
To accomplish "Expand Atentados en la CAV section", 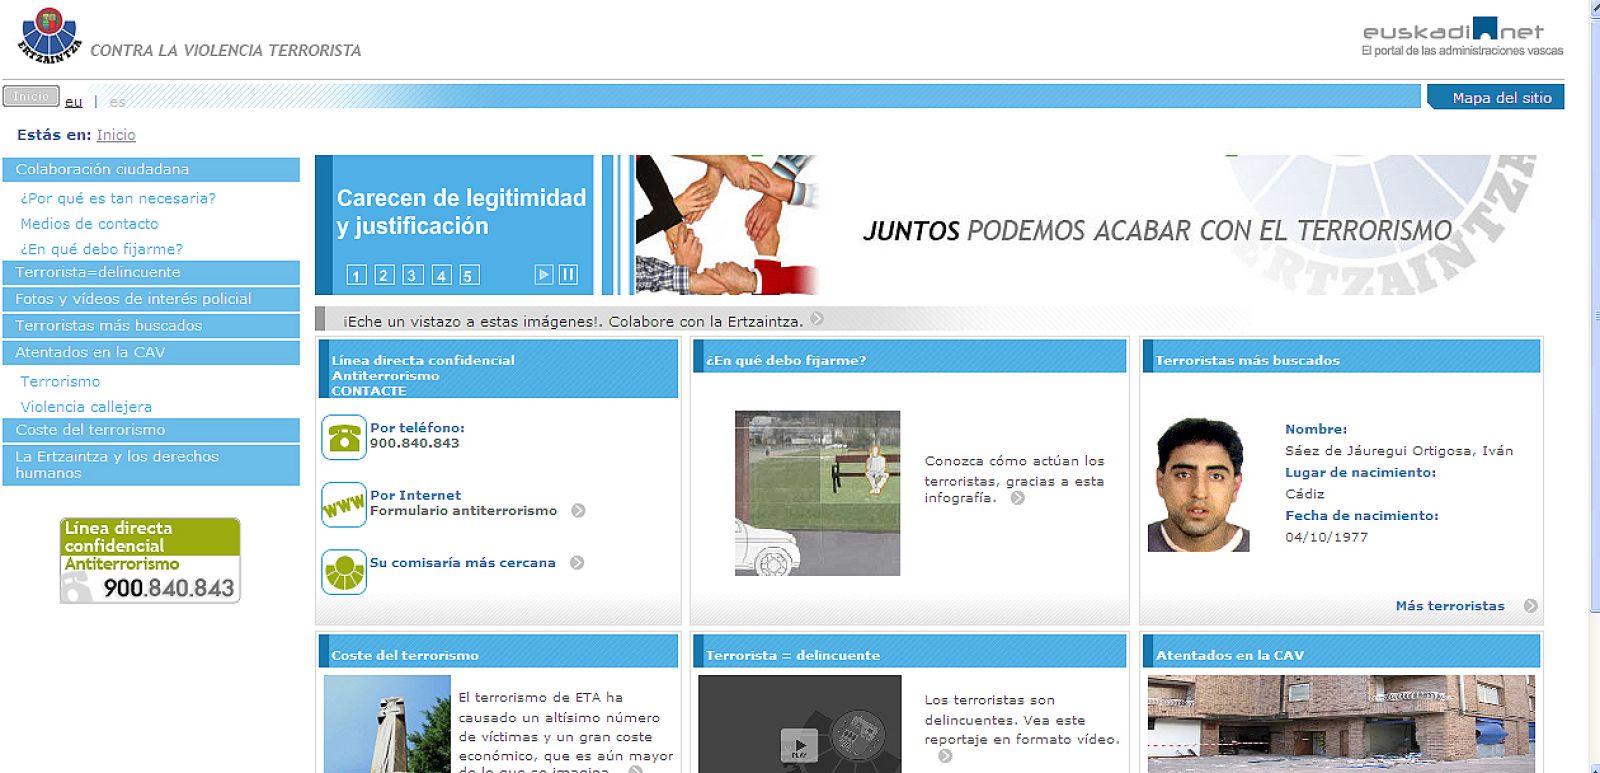I will (151, 353).
